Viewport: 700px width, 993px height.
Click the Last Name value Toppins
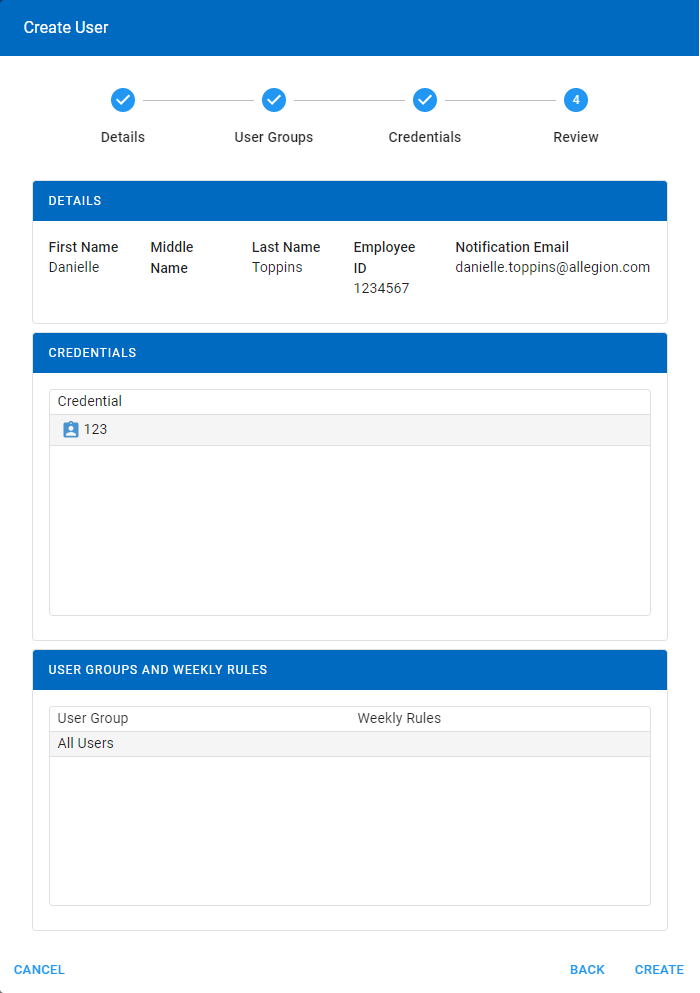click(277, 268)
